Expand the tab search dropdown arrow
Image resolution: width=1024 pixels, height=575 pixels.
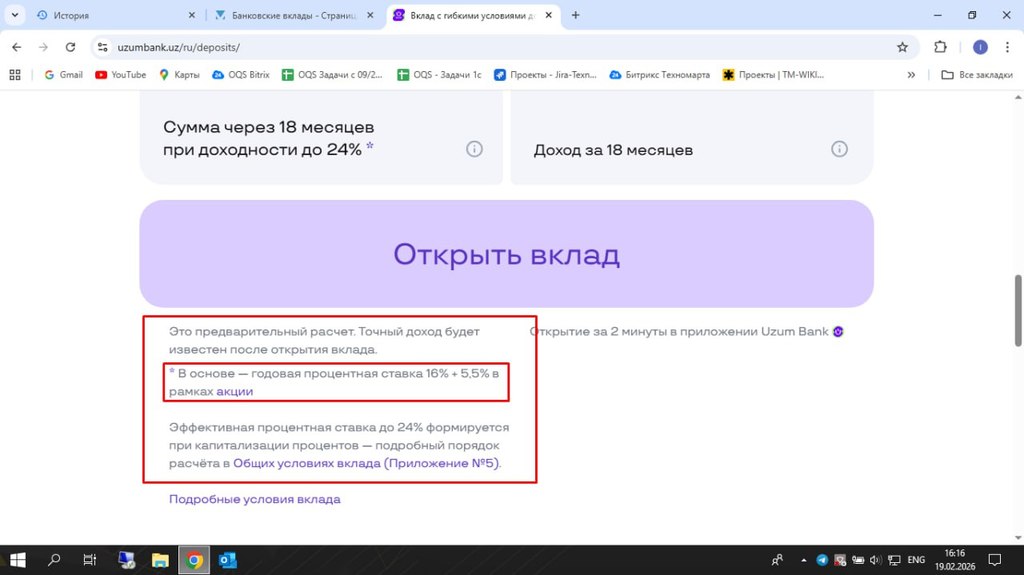coord(14,15)
